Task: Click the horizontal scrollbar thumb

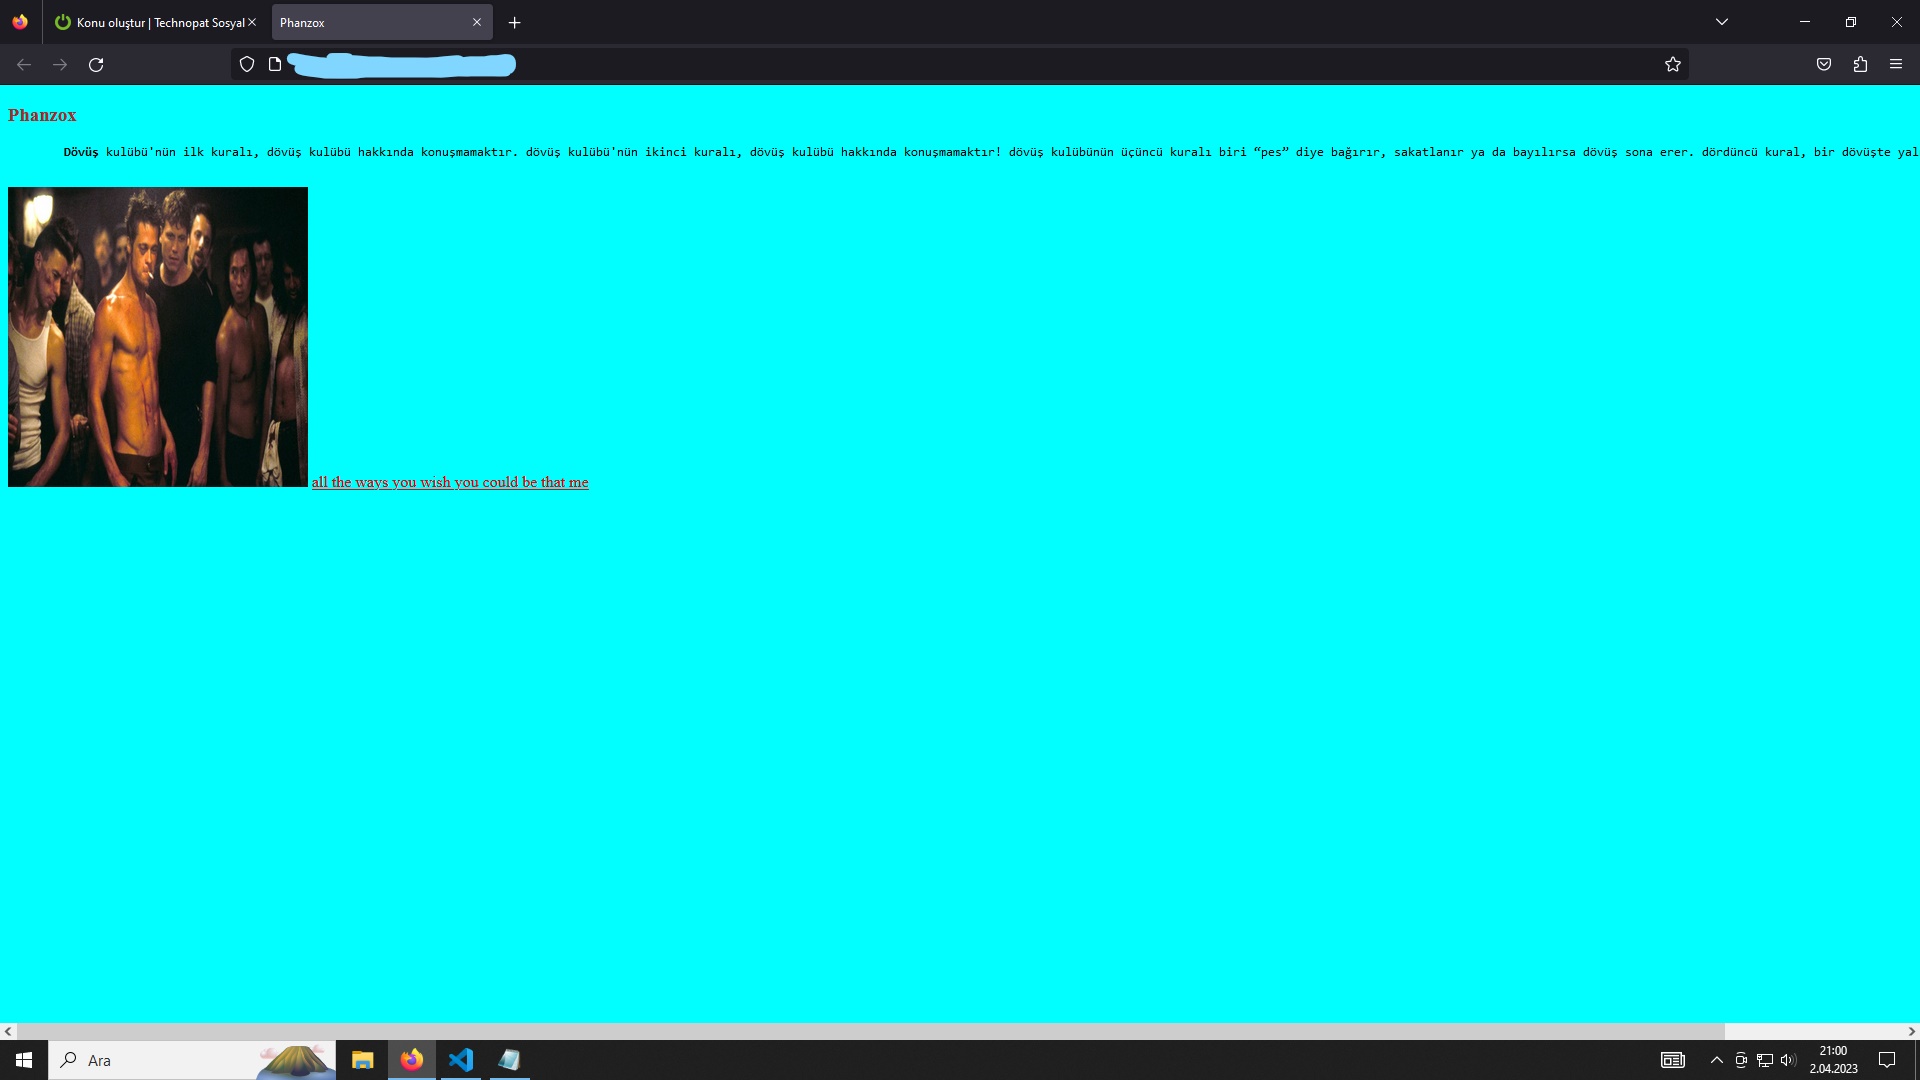Action: tap(870, 1031)
